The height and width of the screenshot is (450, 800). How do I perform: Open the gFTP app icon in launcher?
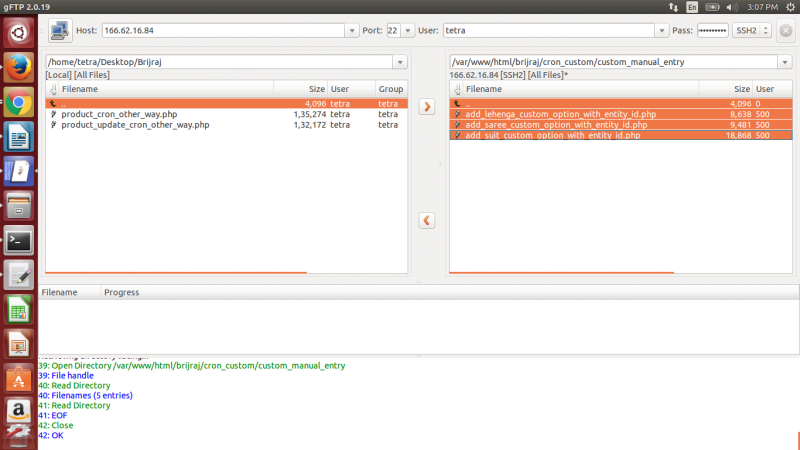pyautogui.click(x=19, y=171)
